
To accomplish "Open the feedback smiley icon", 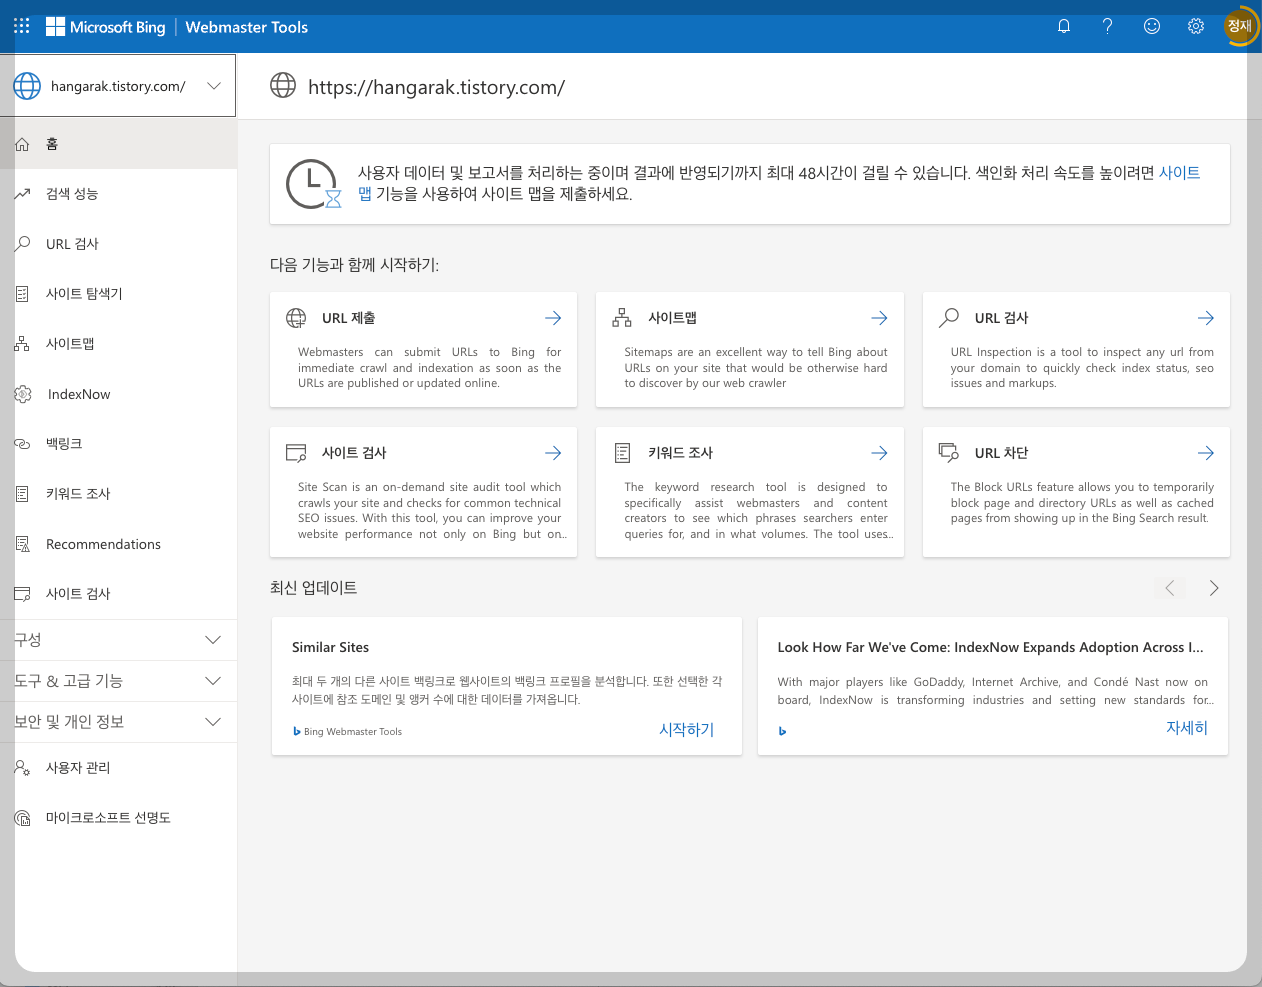I will [1152, 27].
